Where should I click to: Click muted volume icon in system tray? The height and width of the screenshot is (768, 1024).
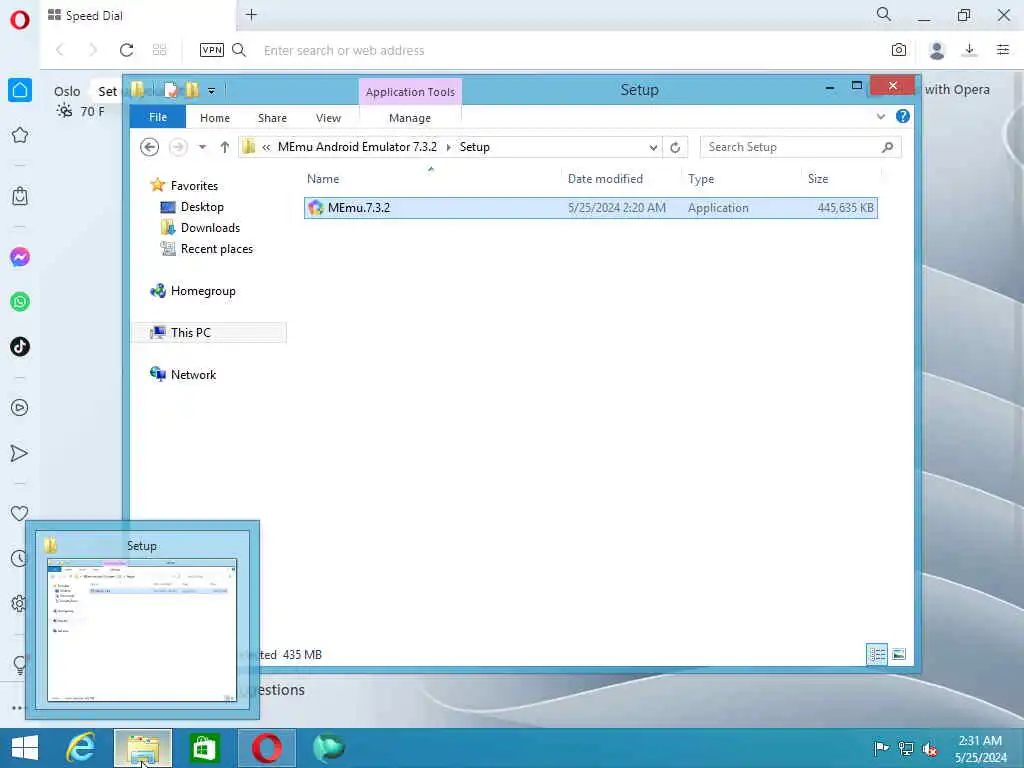[930, 749]
